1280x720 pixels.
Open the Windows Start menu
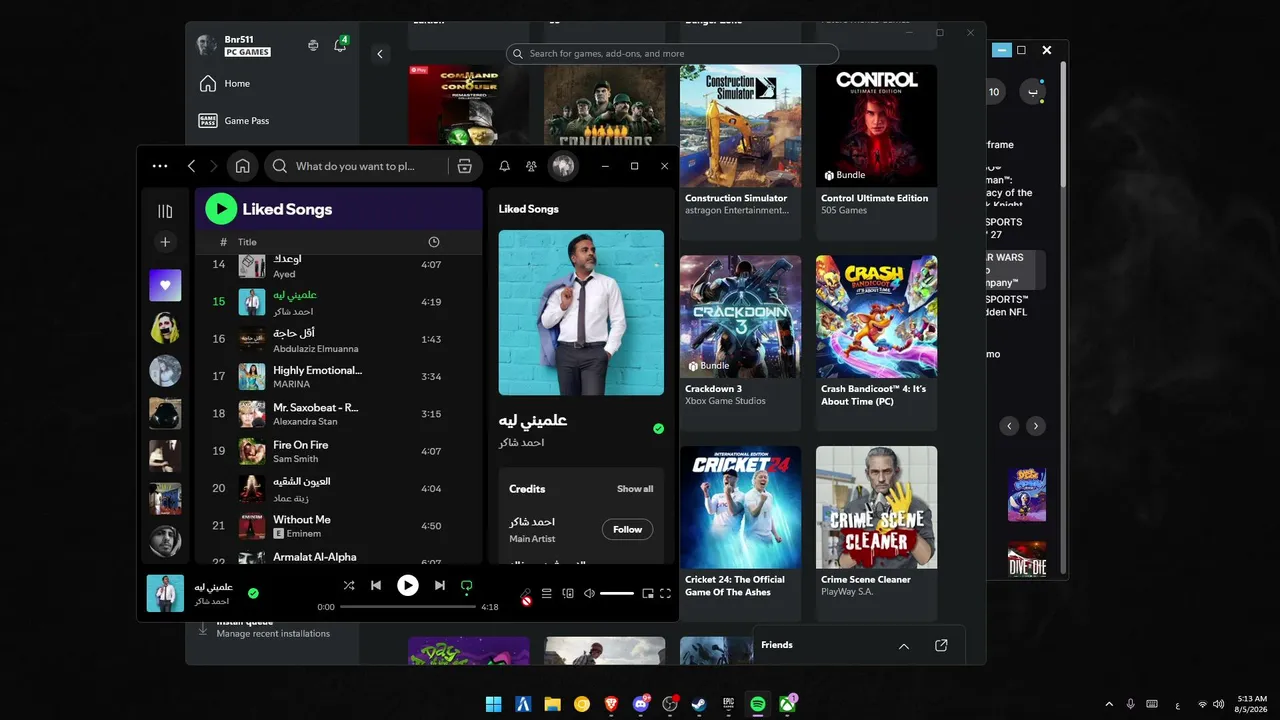click(x=494, y=704)
